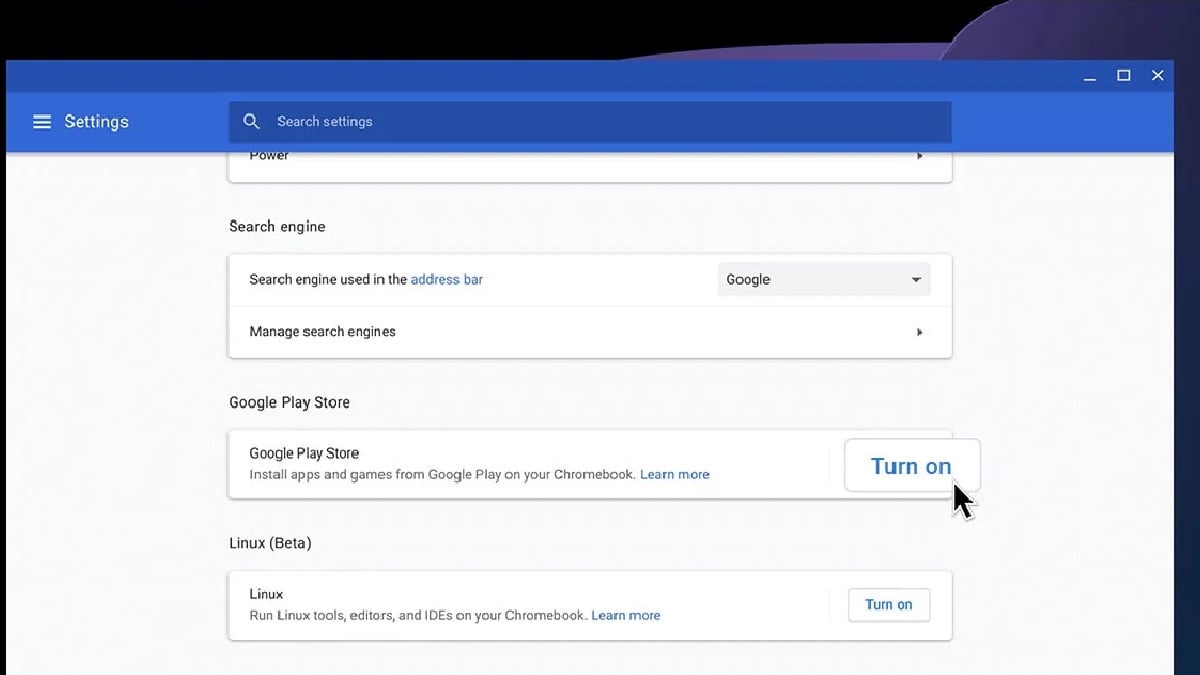The image size is (1200, 675).
Task: Open Learn more for Google Play Store
Action: (675, 475)
